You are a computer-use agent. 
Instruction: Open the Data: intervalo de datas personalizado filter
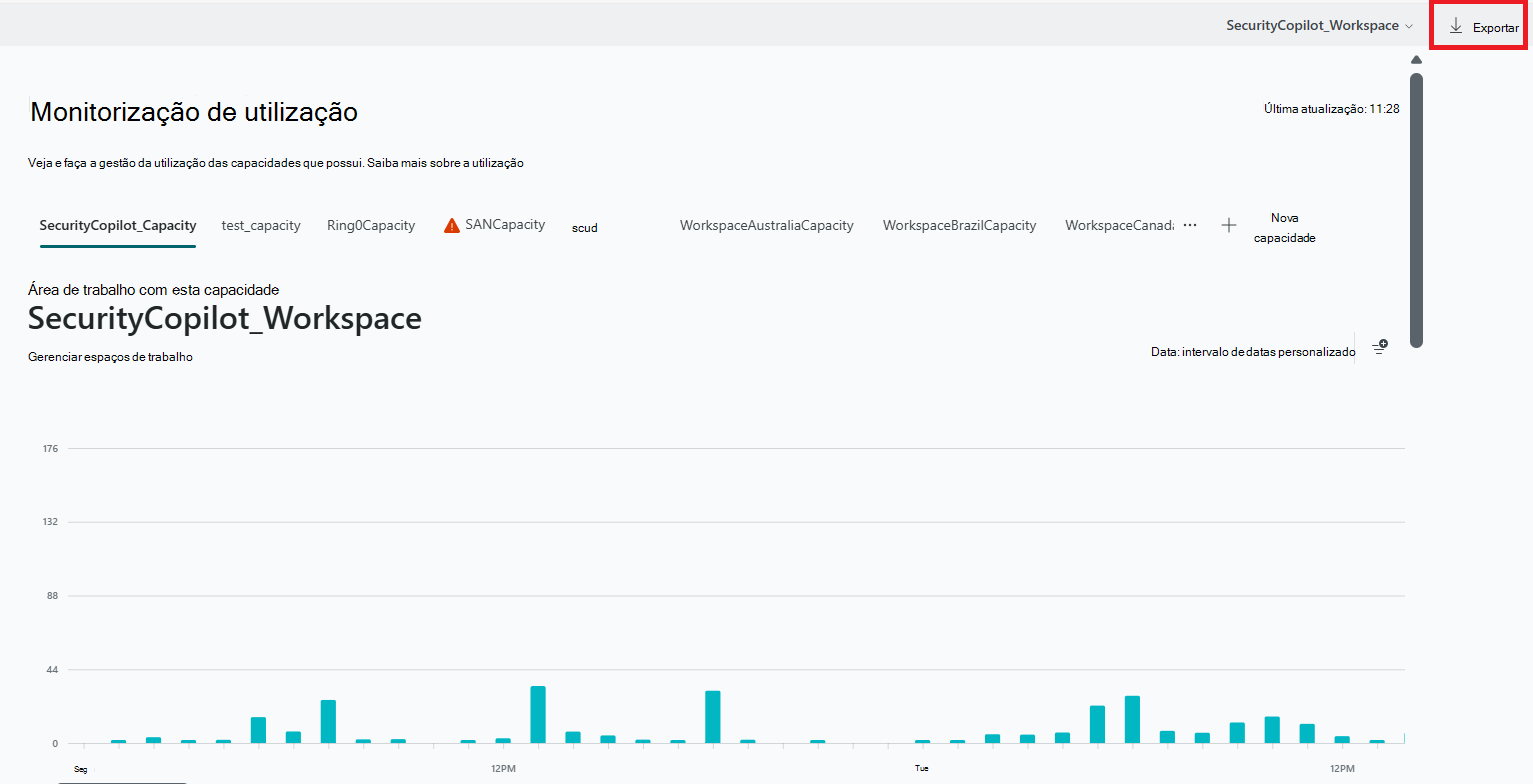point(1252,352)
